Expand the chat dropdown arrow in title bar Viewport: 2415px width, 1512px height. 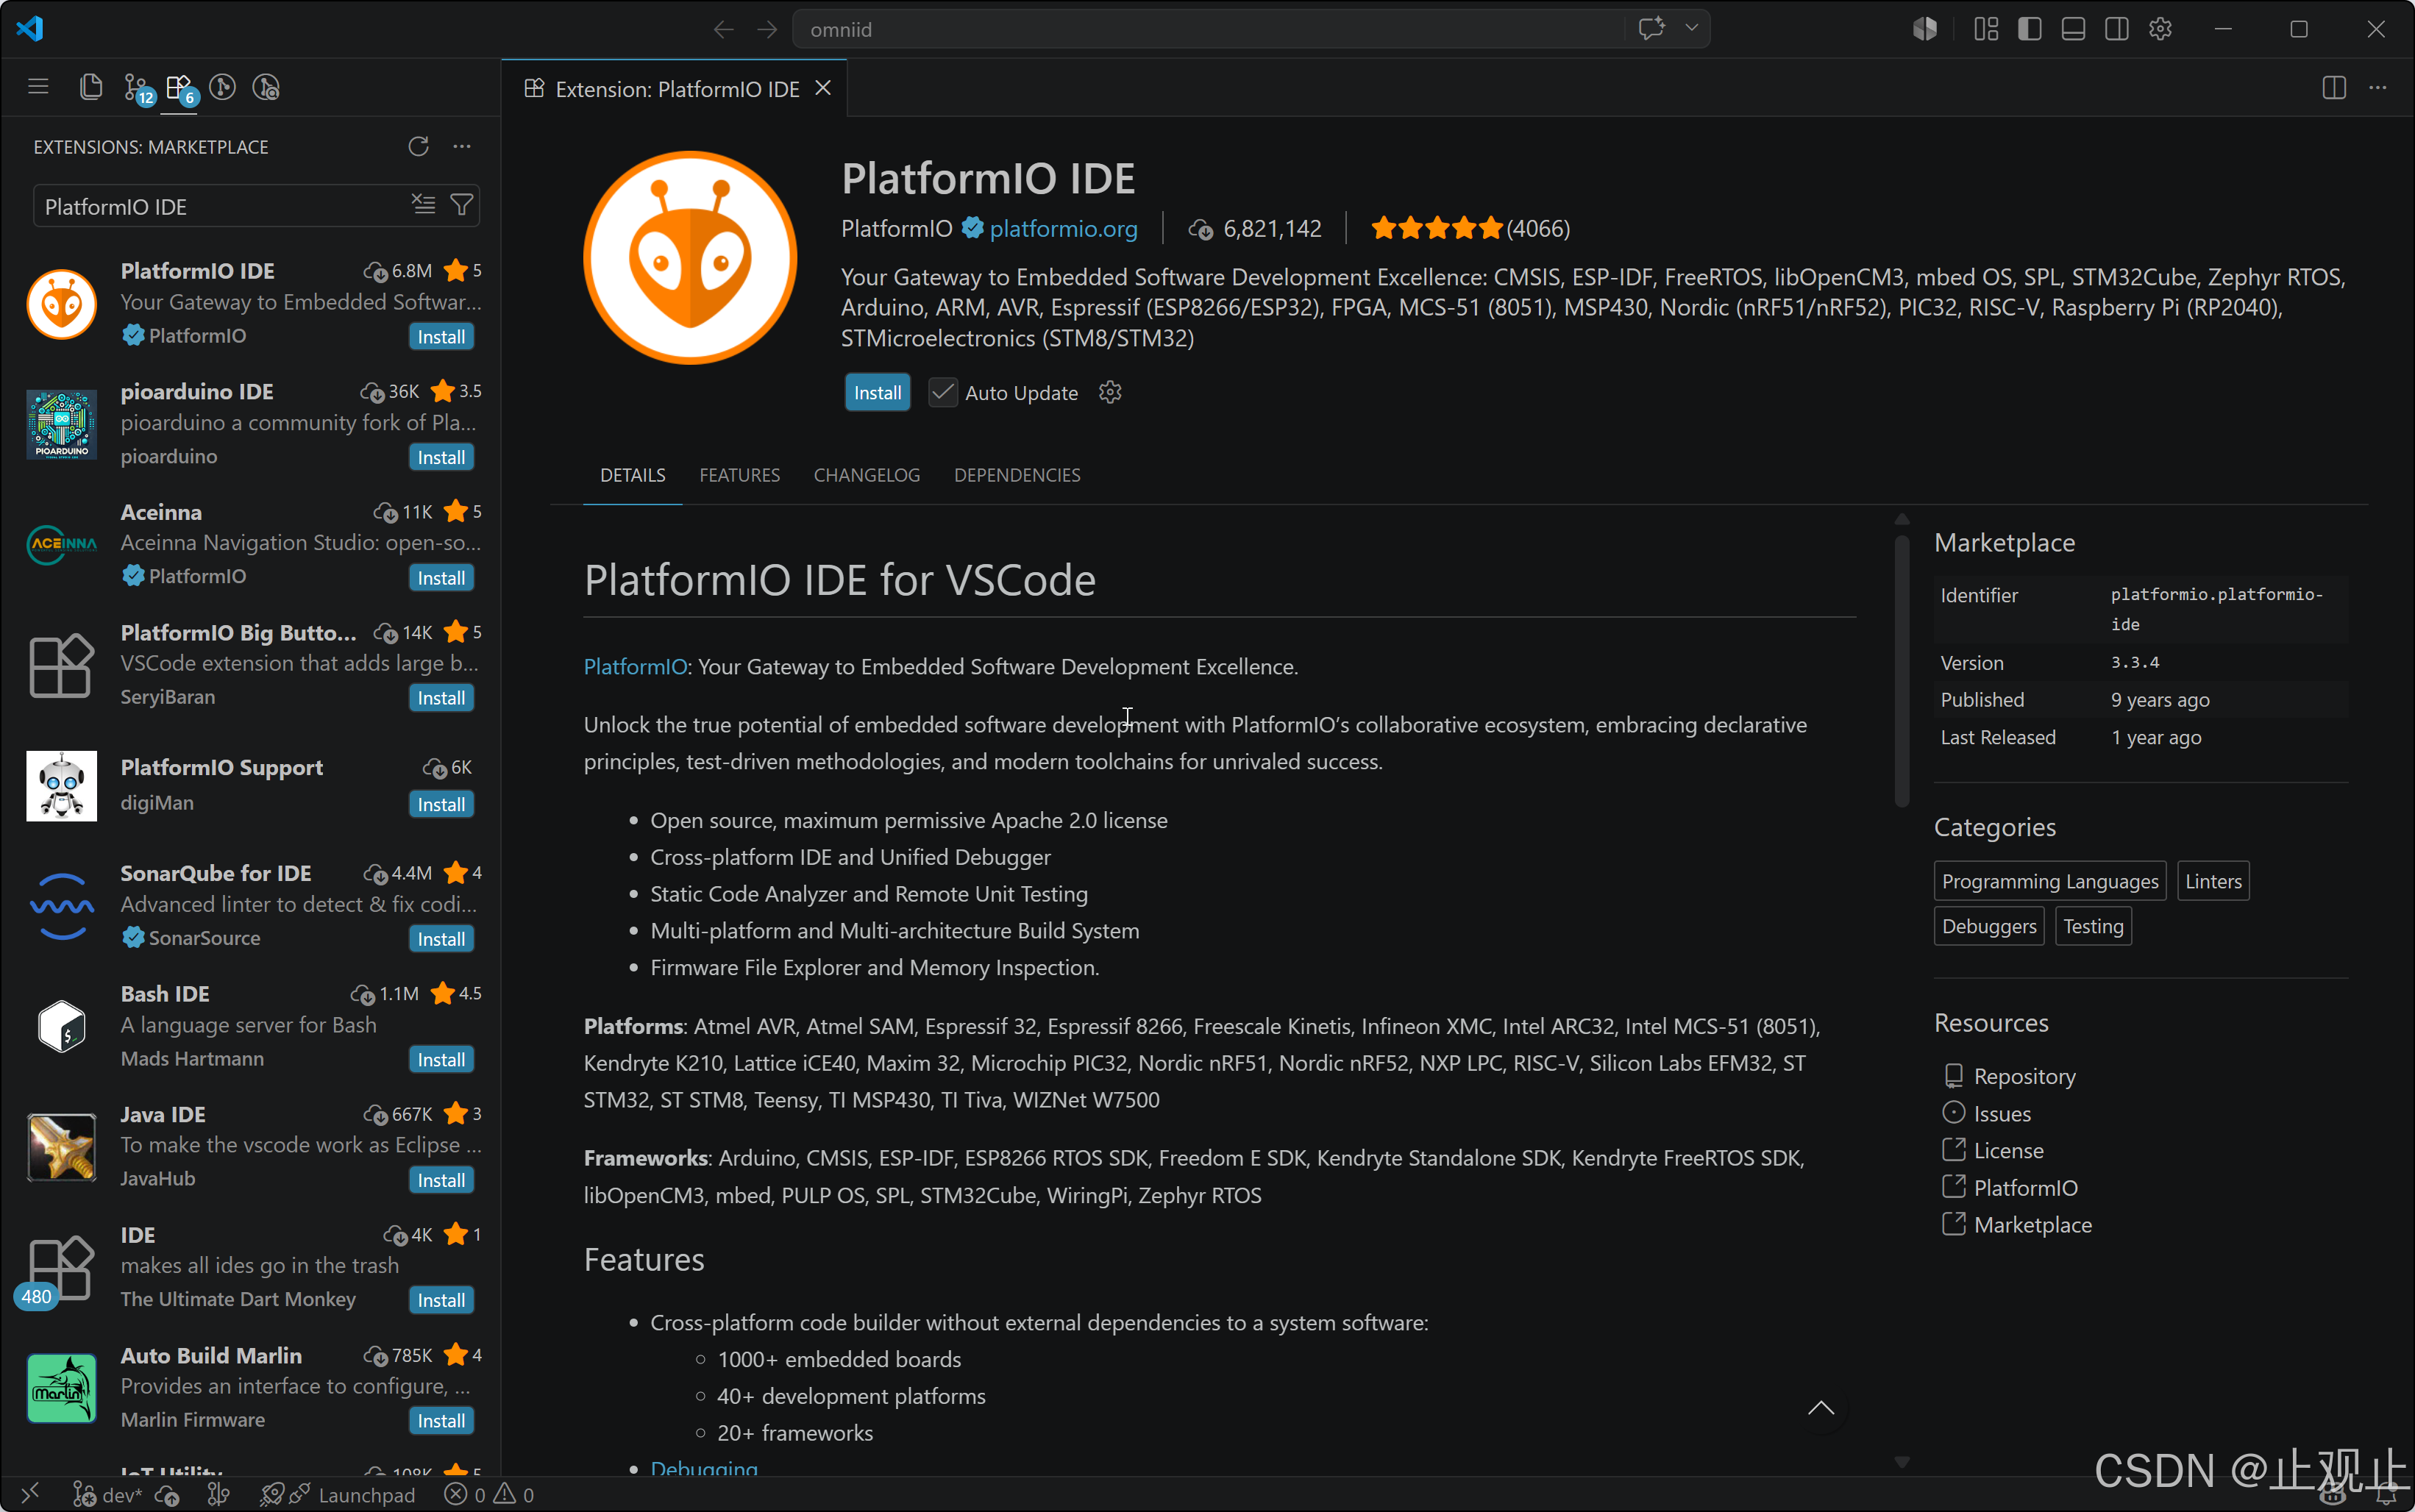click(1692, 28)
